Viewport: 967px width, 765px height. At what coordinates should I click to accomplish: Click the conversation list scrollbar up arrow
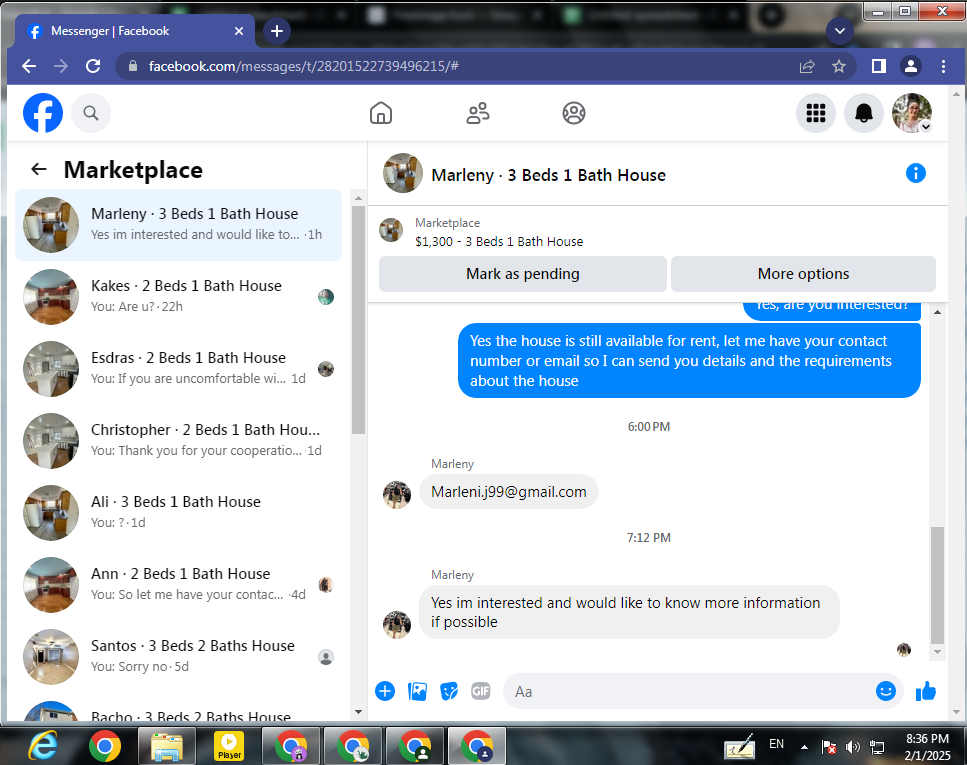(x=358, y=198)
